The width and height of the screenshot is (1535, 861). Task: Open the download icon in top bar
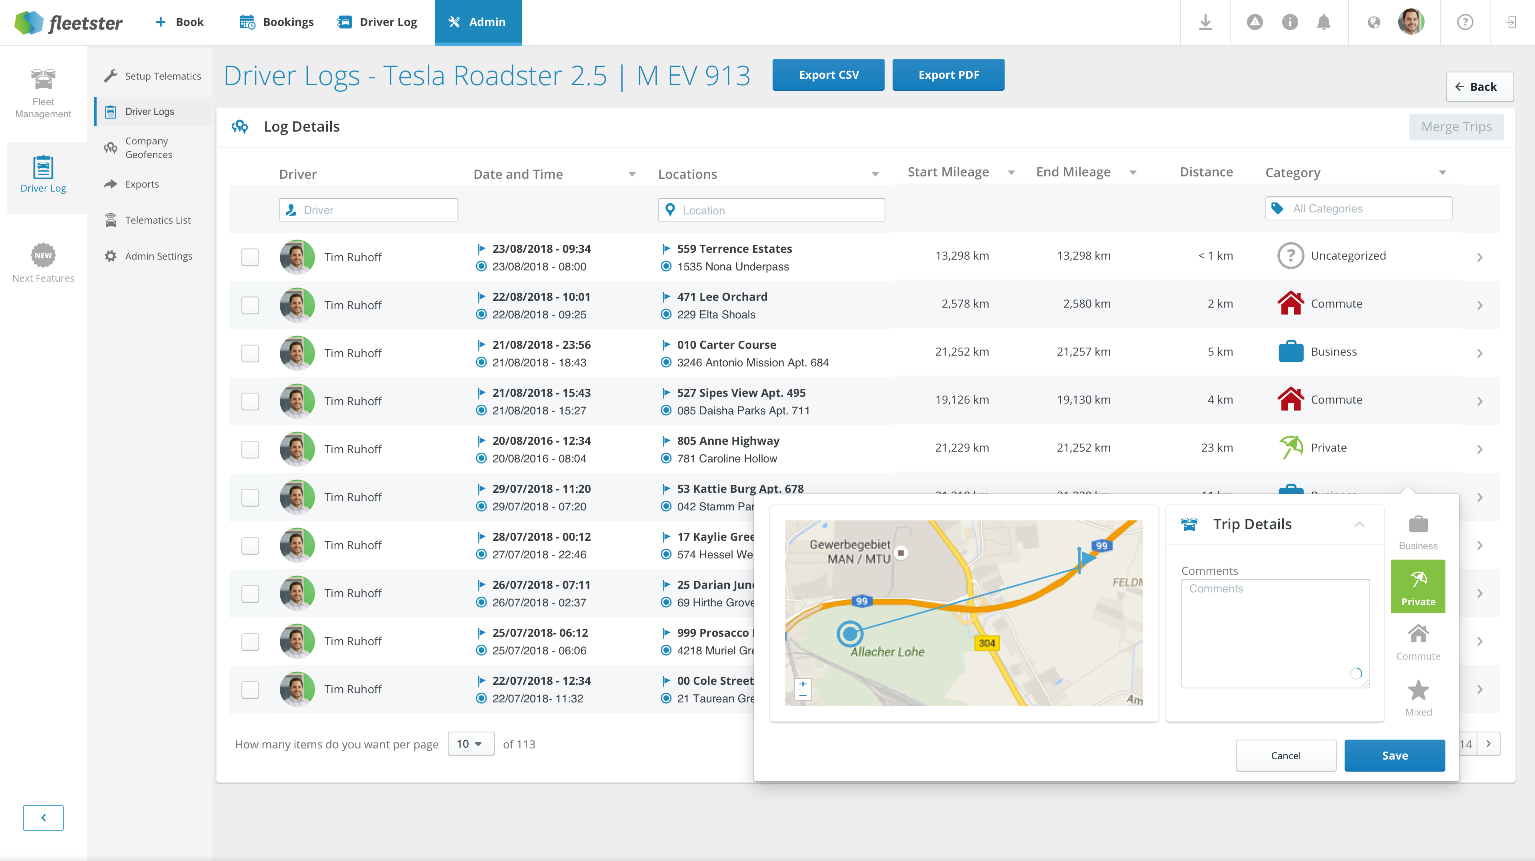(x=1205, y=22)
